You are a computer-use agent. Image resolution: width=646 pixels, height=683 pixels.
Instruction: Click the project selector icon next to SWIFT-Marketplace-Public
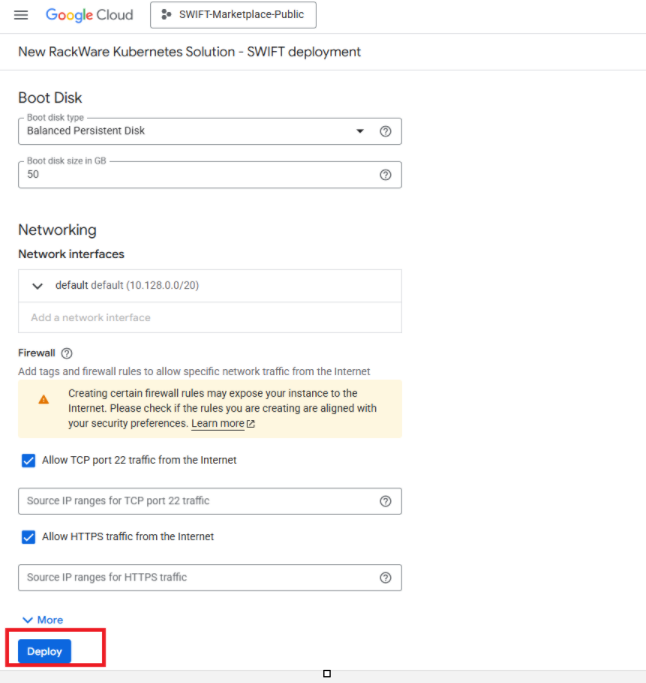(166, 14)
